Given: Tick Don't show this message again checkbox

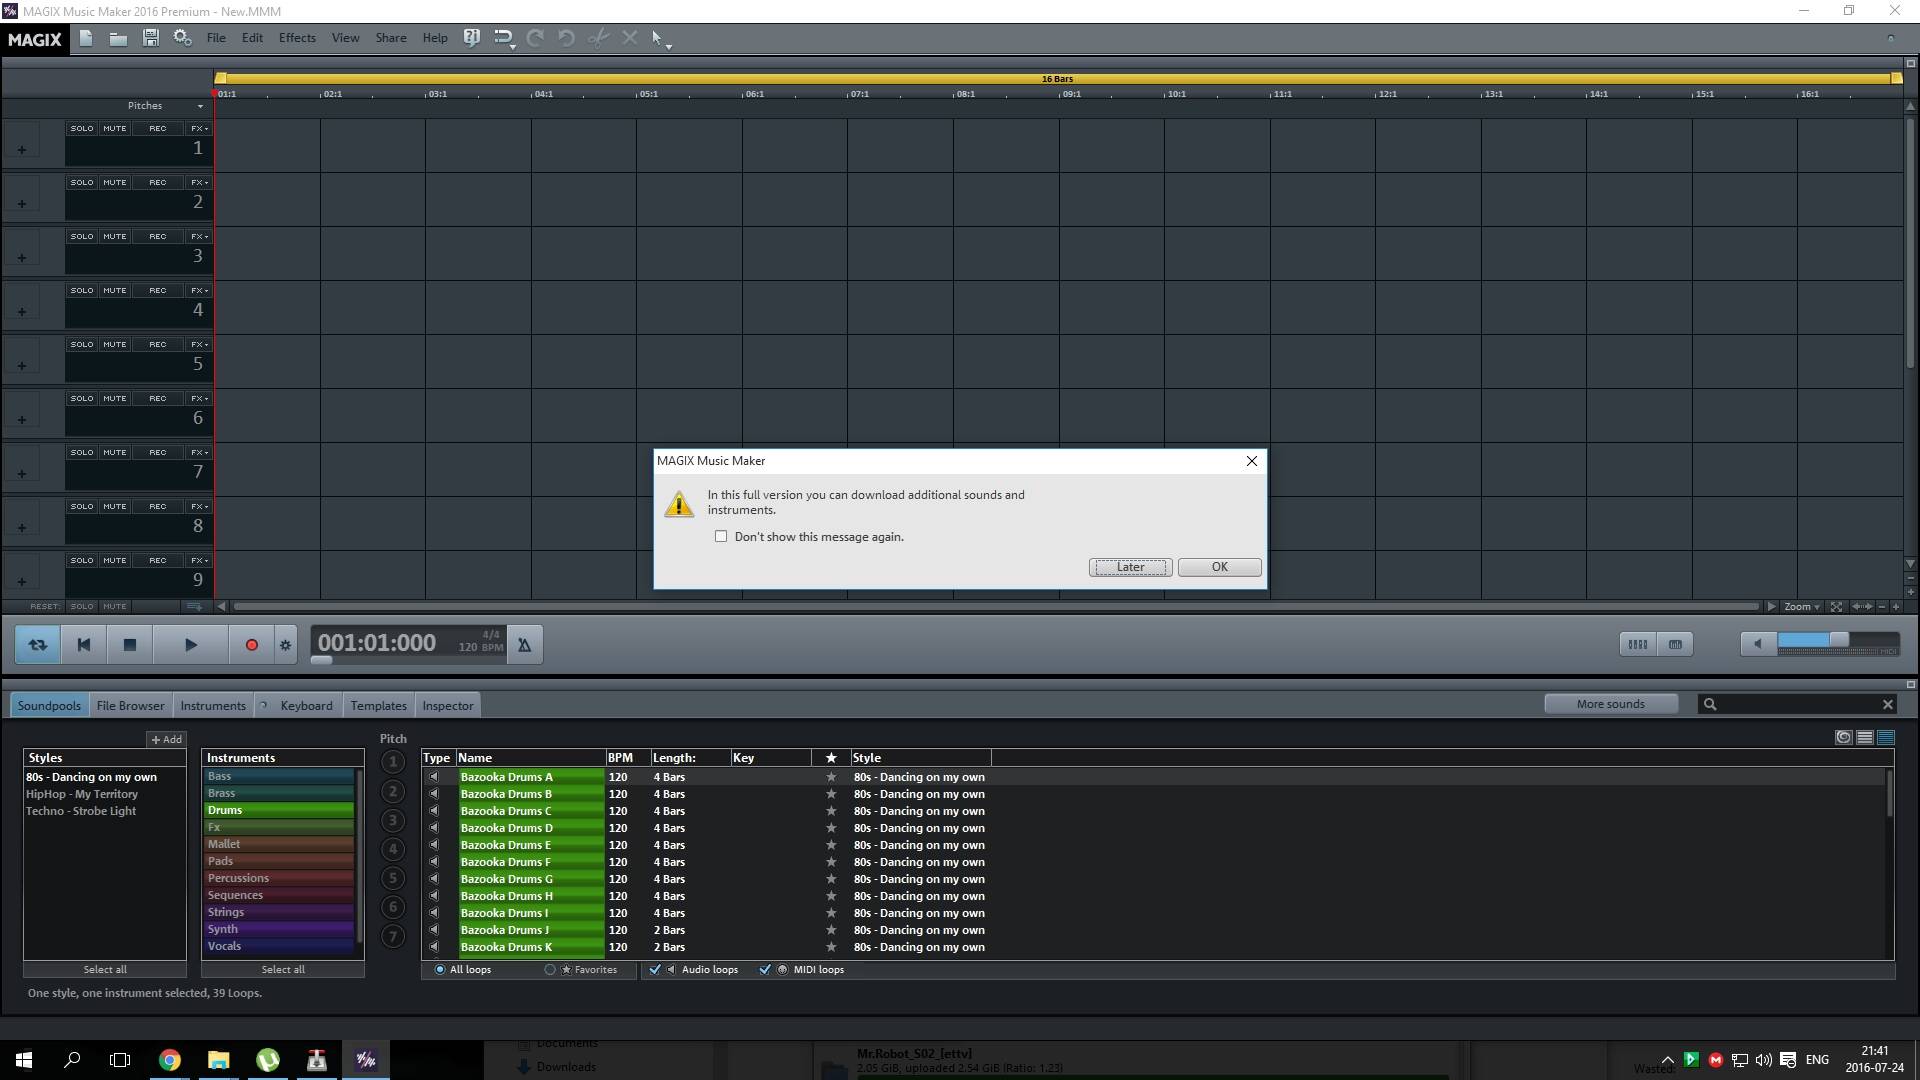Looking at the screenshot, I should 721,536.
